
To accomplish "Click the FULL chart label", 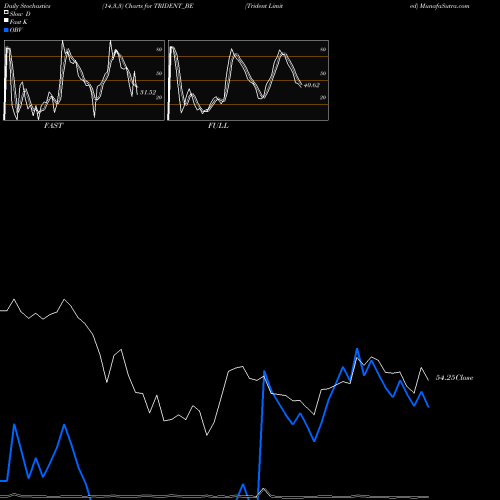I will pyautogui.click(x=218, y=126).
